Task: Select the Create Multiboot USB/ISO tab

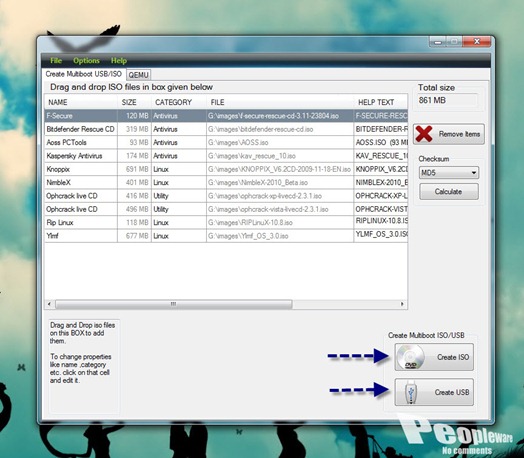Action: click(84, 74)
